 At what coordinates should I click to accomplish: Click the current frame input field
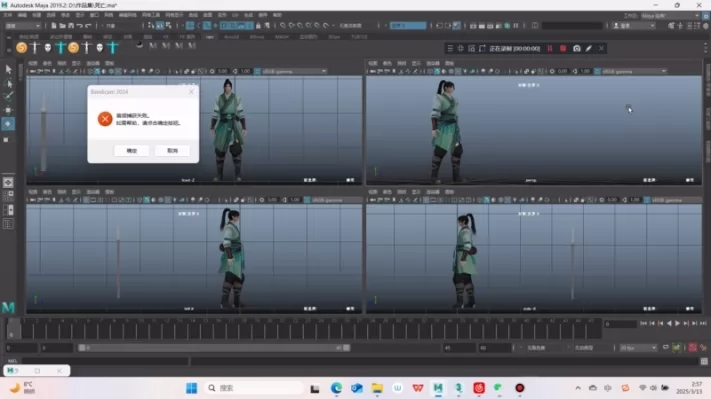[620, 324]
